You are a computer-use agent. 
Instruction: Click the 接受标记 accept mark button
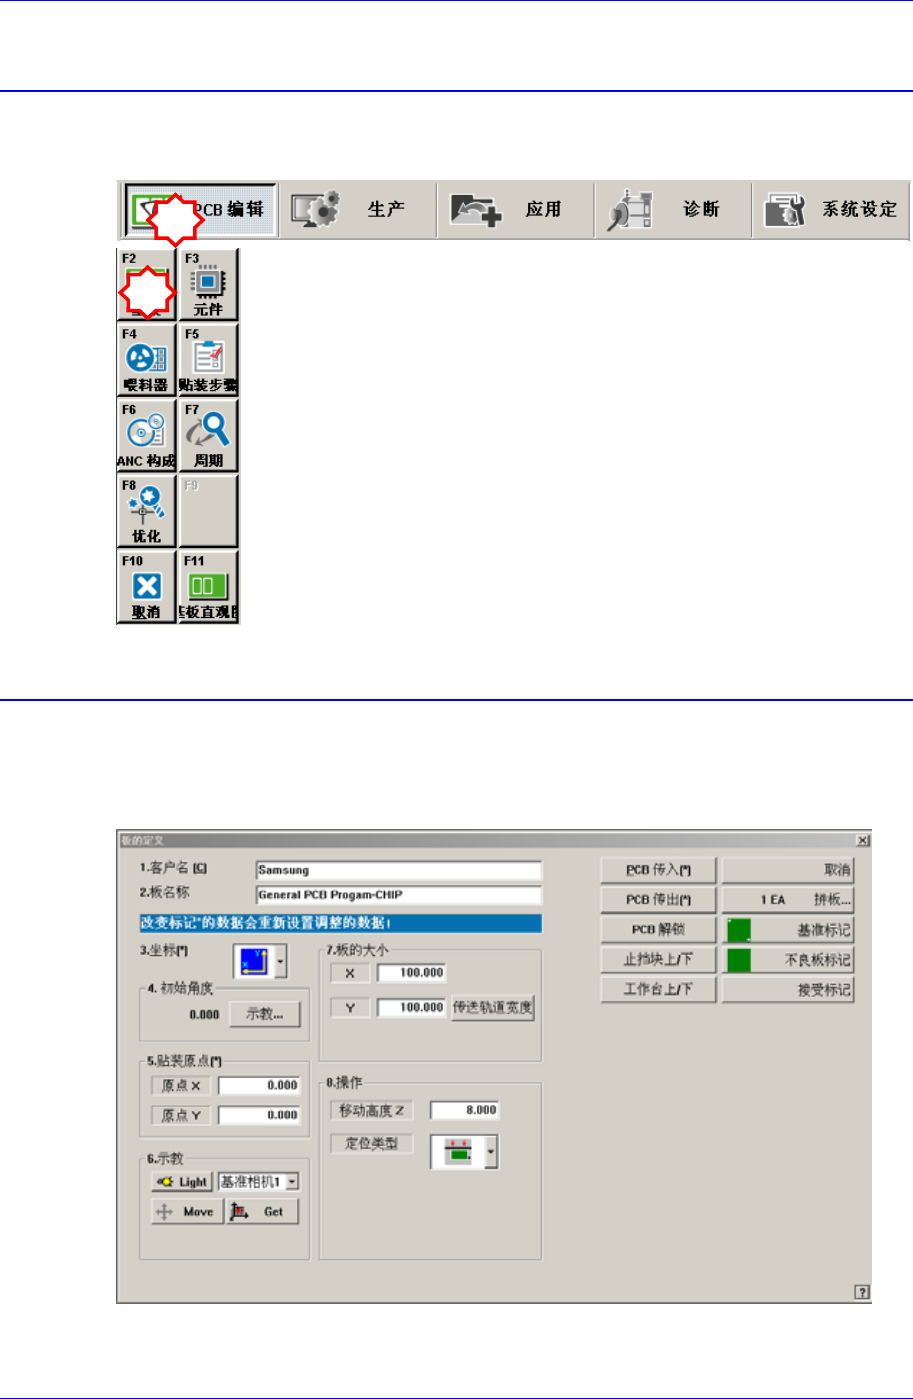click(x=788, y=990)
